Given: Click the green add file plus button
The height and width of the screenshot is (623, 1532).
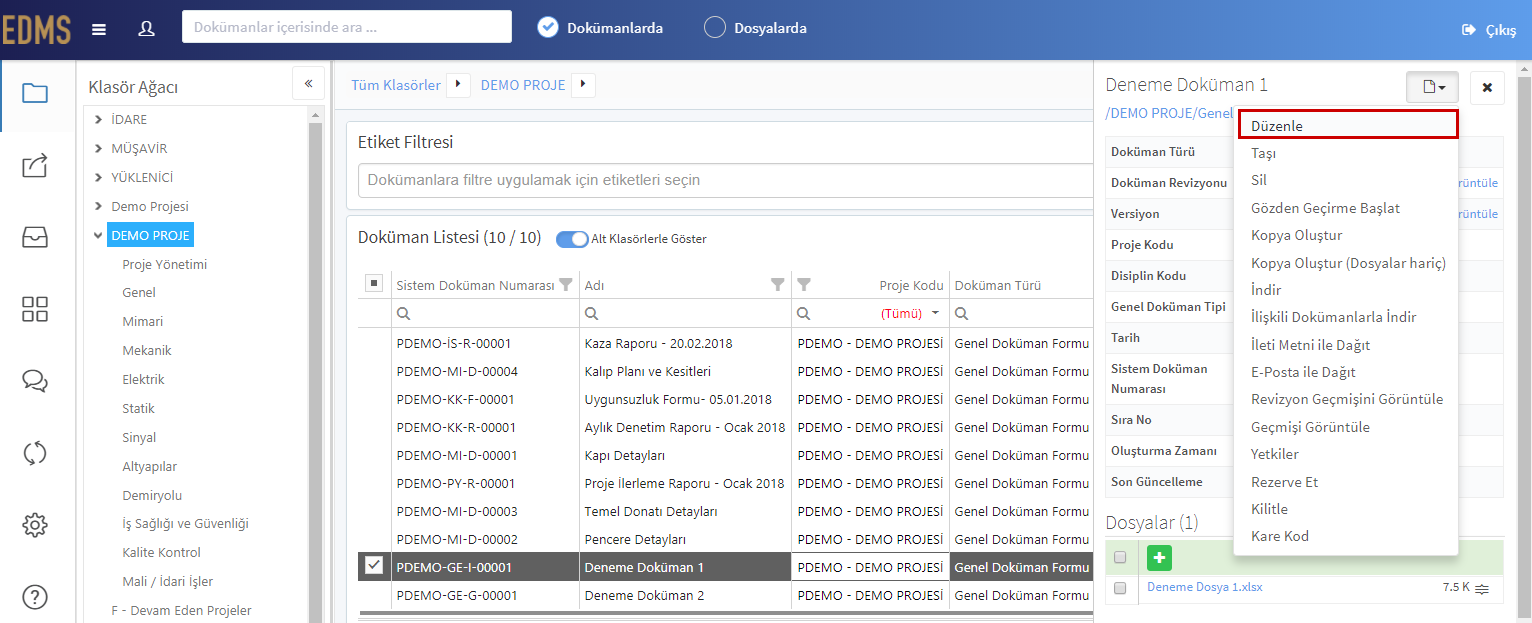Looking at the screenshot, I should pyautogui.click(x=1159, y=558).
